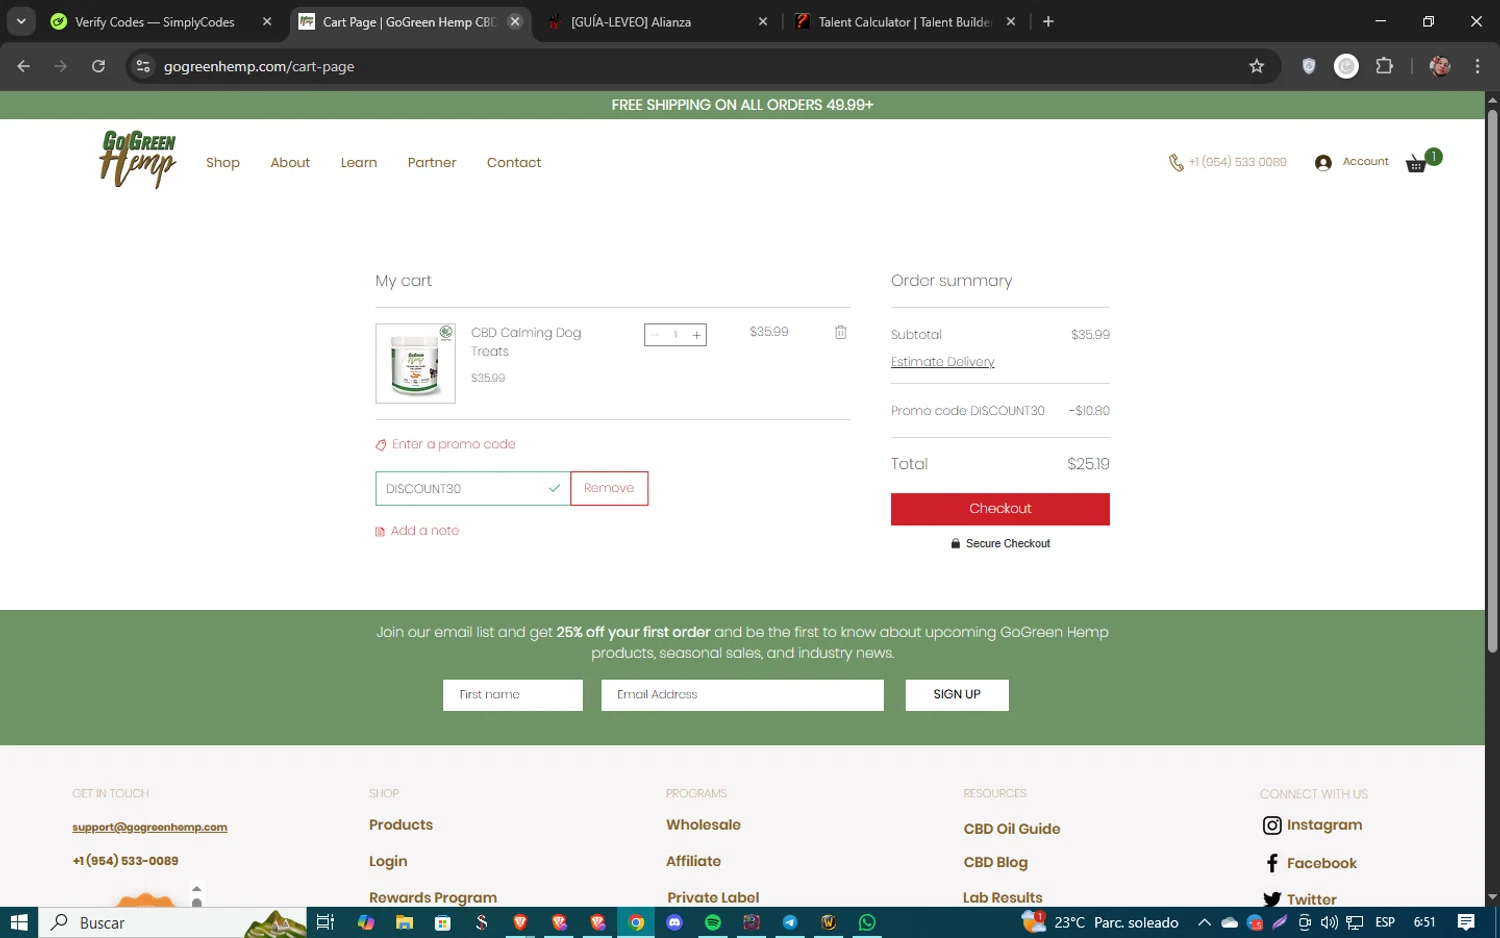The image size is (1500, 938).
Task: Open the Shop menu
Action: pyautogui.click(x=223, y=162)
